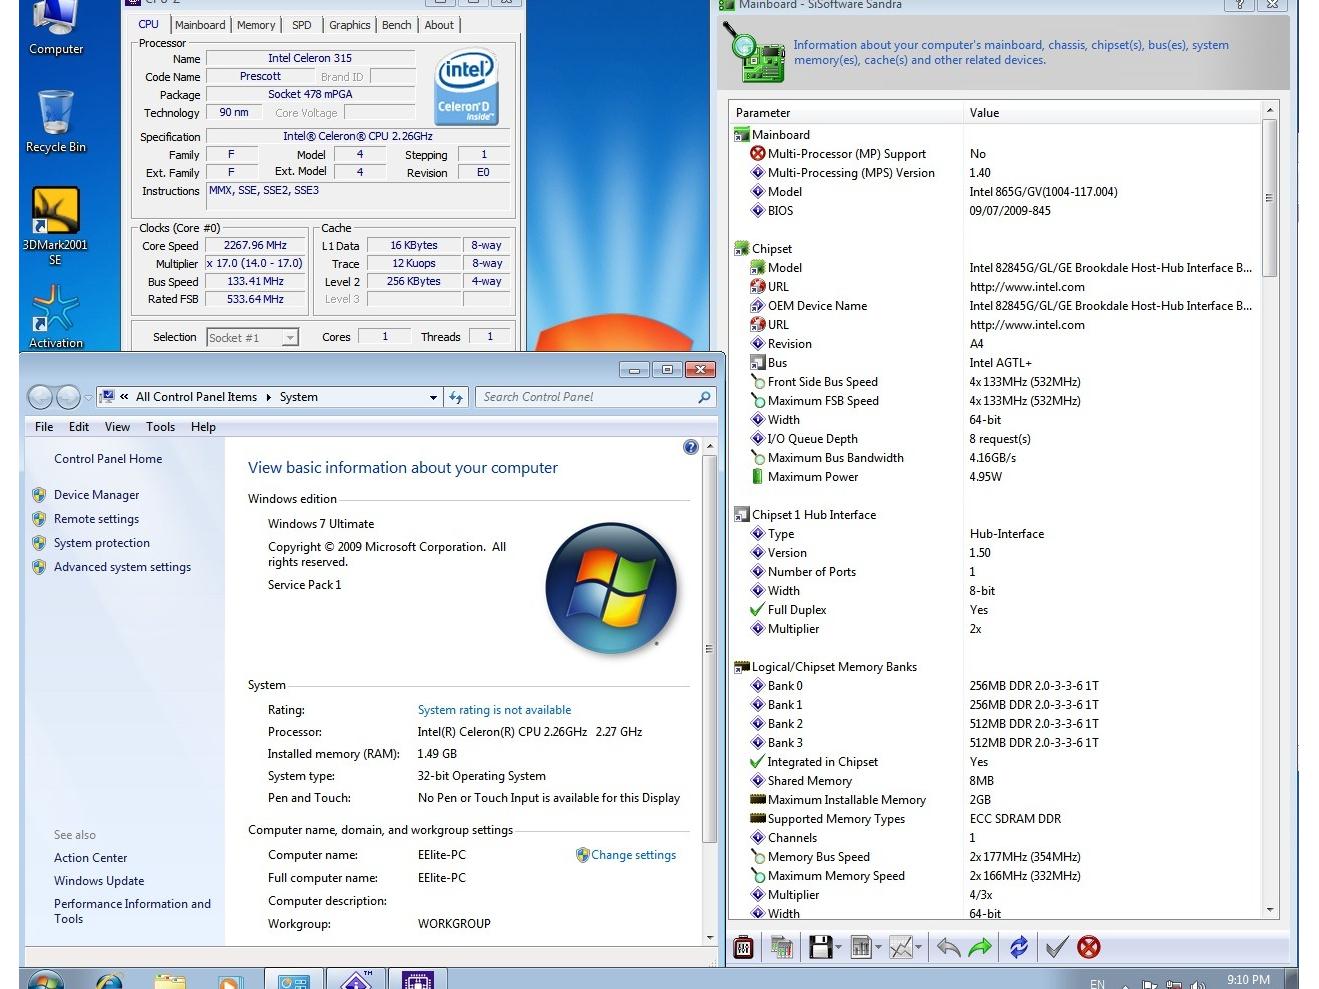
Task: Open the File menu in Control Panel
Action: tap(44, 427)
